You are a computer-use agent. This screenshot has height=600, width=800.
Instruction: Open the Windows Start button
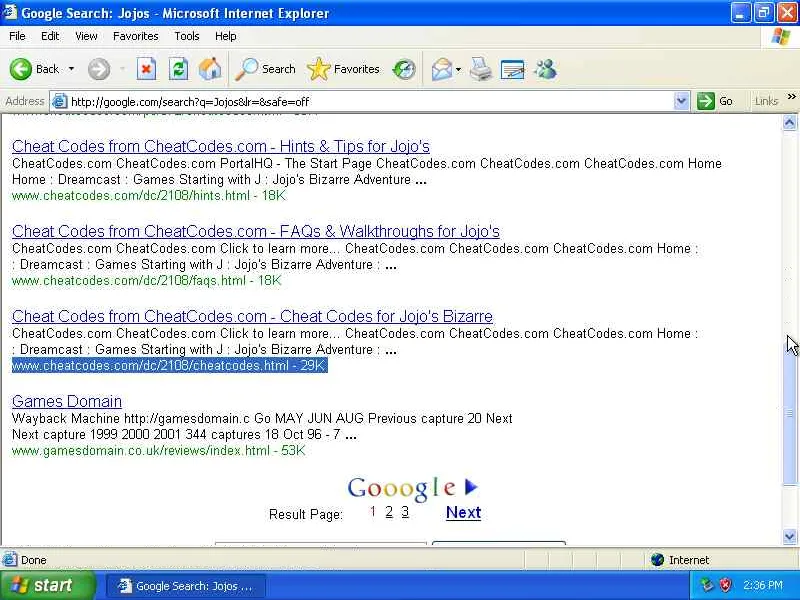47,585
